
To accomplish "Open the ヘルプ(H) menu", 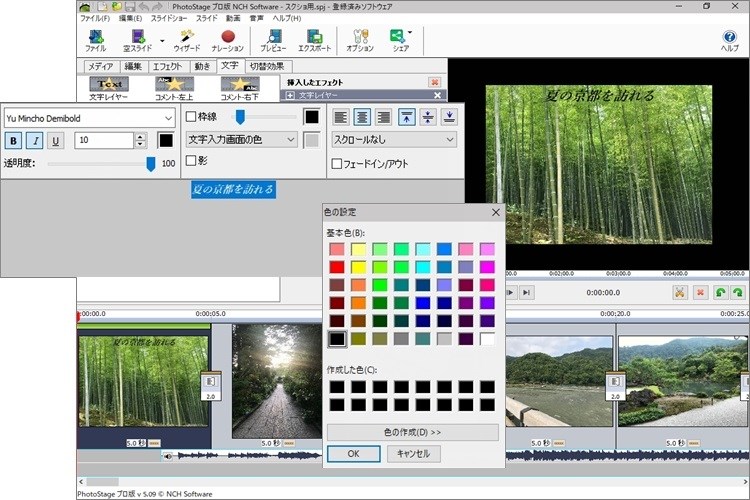I will (x=287, y=18).
